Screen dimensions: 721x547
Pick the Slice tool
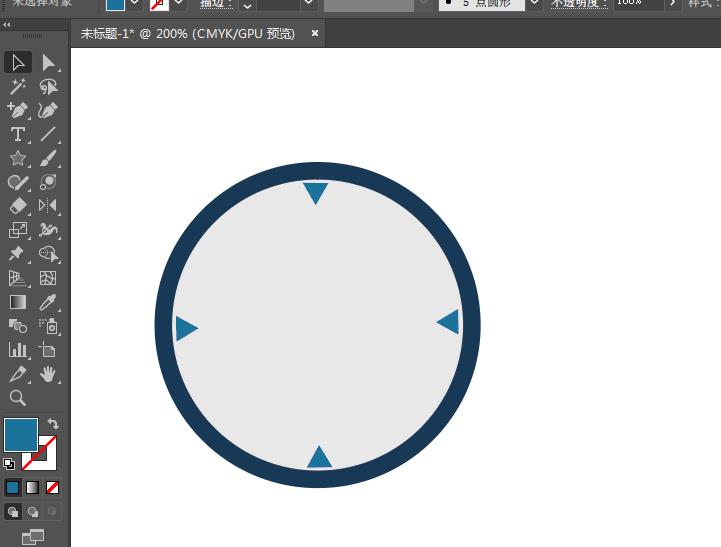pos(18,374)
